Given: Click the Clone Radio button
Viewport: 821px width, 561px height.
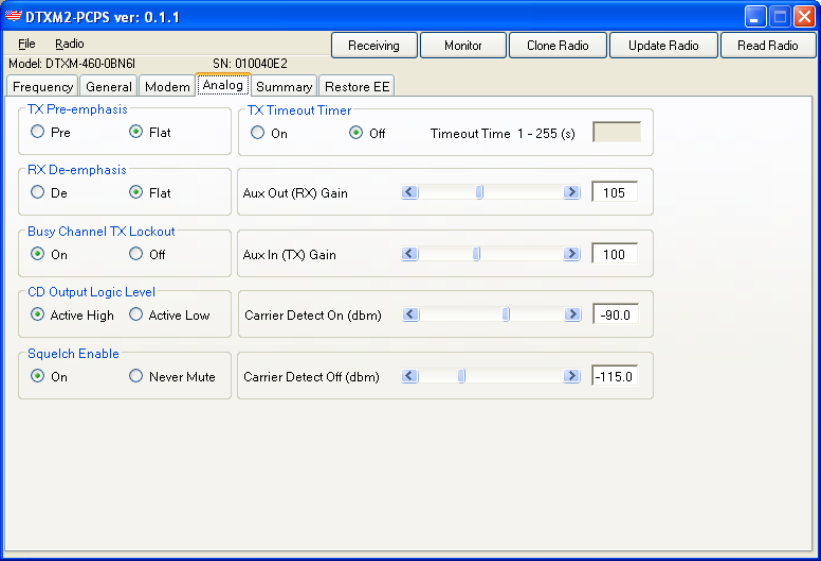Looking at the screenshot, I should tap(558, 46).
